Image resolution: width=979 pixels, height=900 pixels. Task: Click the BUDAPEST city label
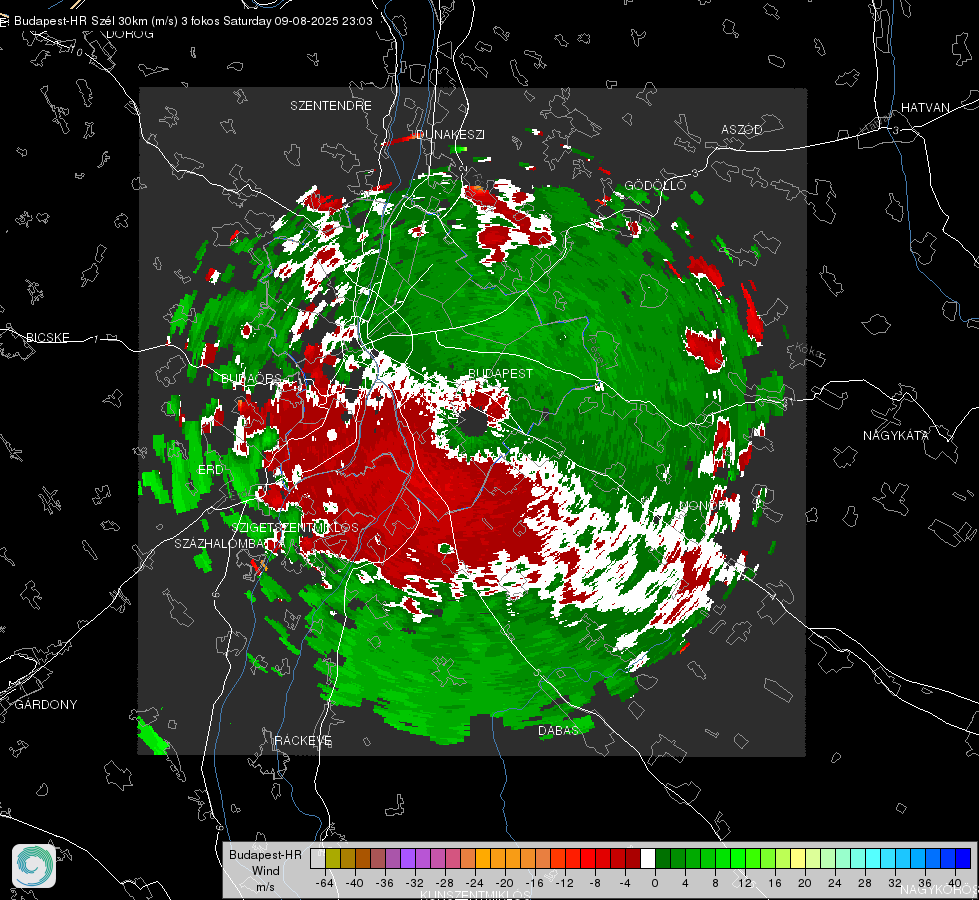[x=500, y=373]
